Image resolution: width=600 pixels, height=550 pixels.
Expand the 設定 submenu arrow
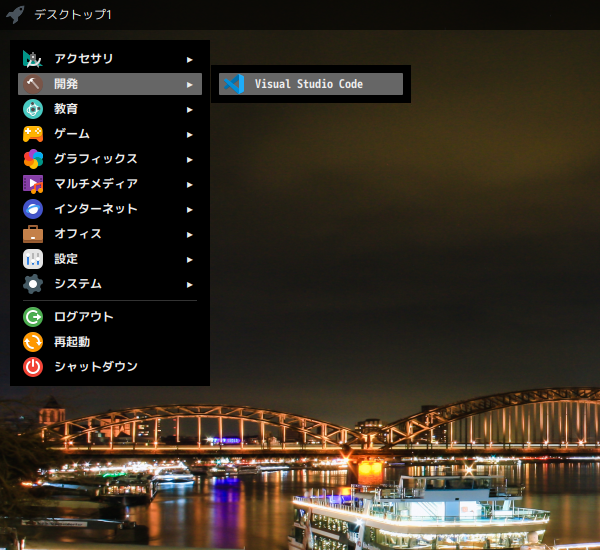pos(189,259)
